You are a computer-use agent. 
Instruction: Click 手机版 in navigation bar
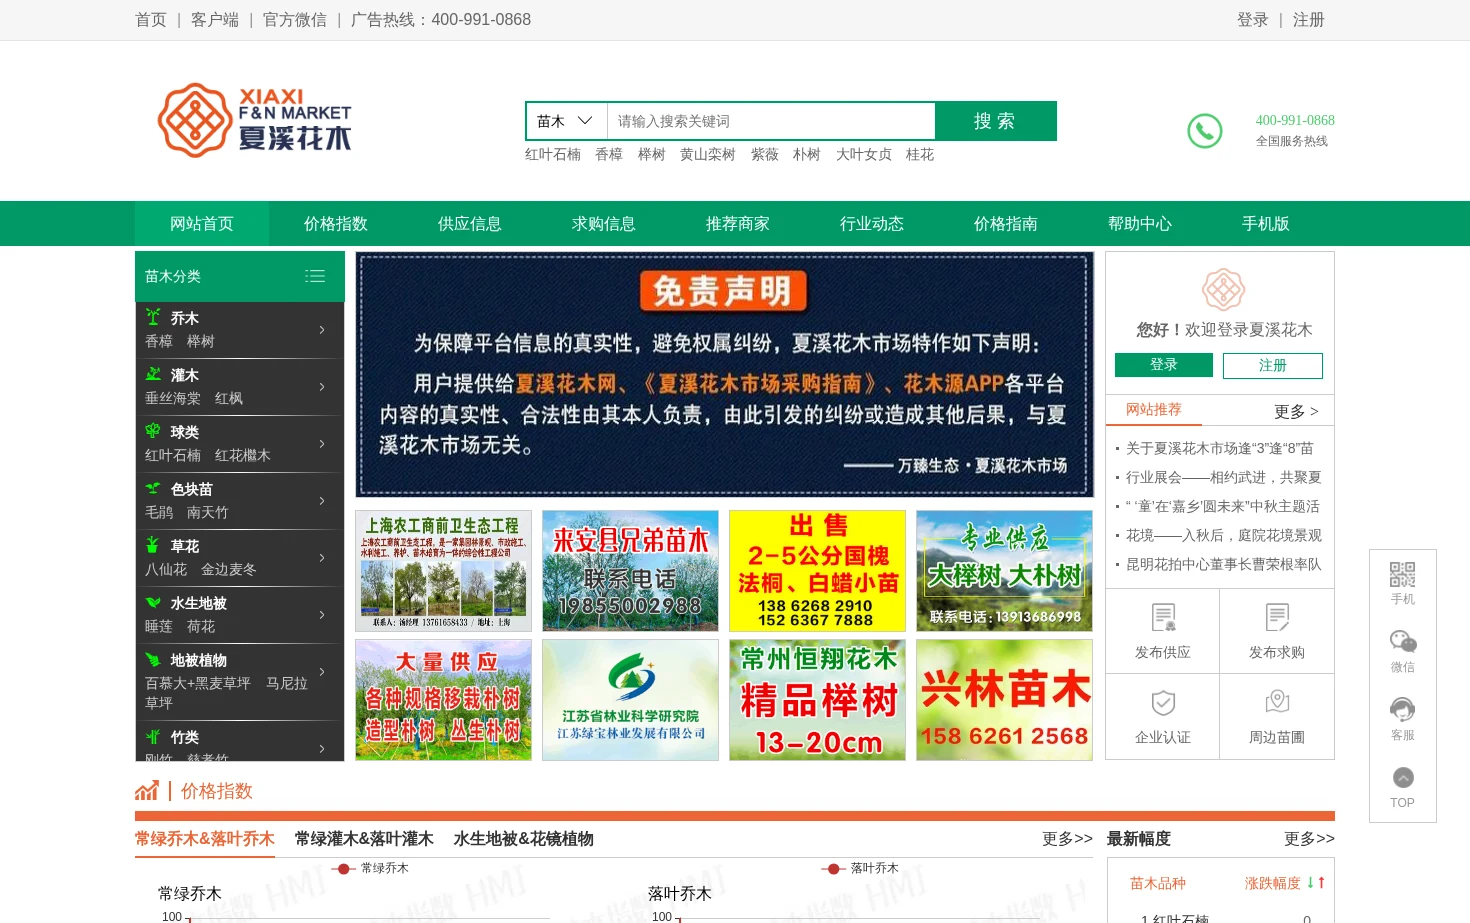point(1266,223)
